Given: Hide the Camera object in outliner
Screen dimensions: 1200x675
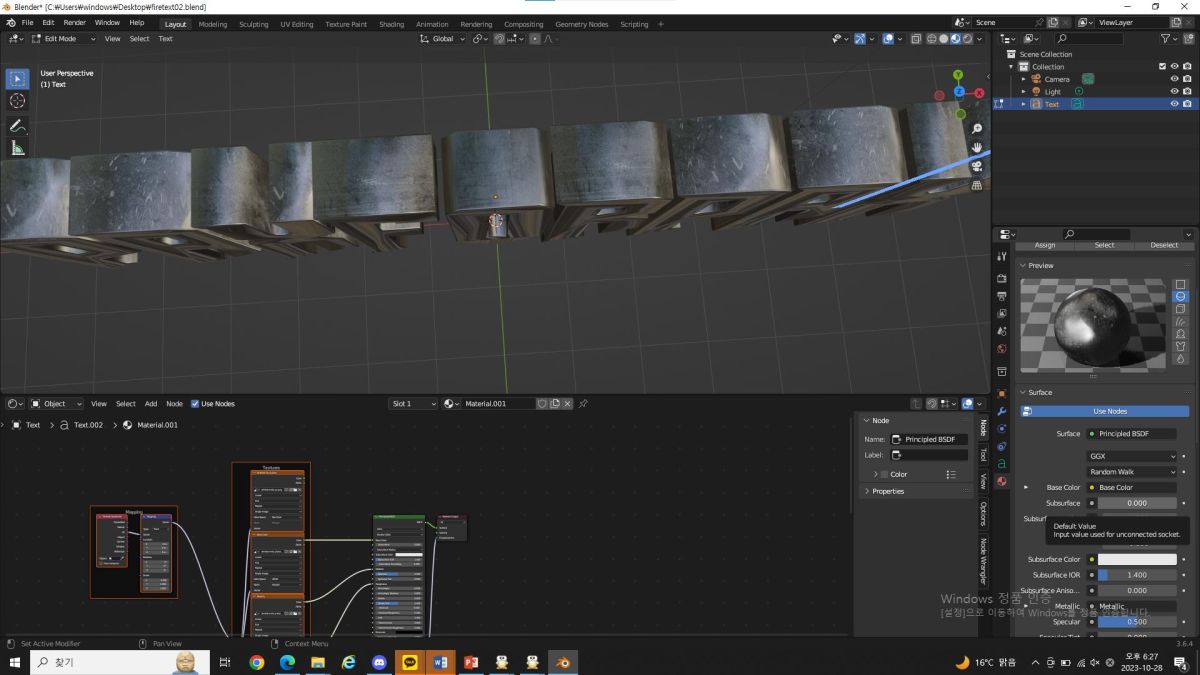Looking at the screenshot, I should coord(1174,79).
